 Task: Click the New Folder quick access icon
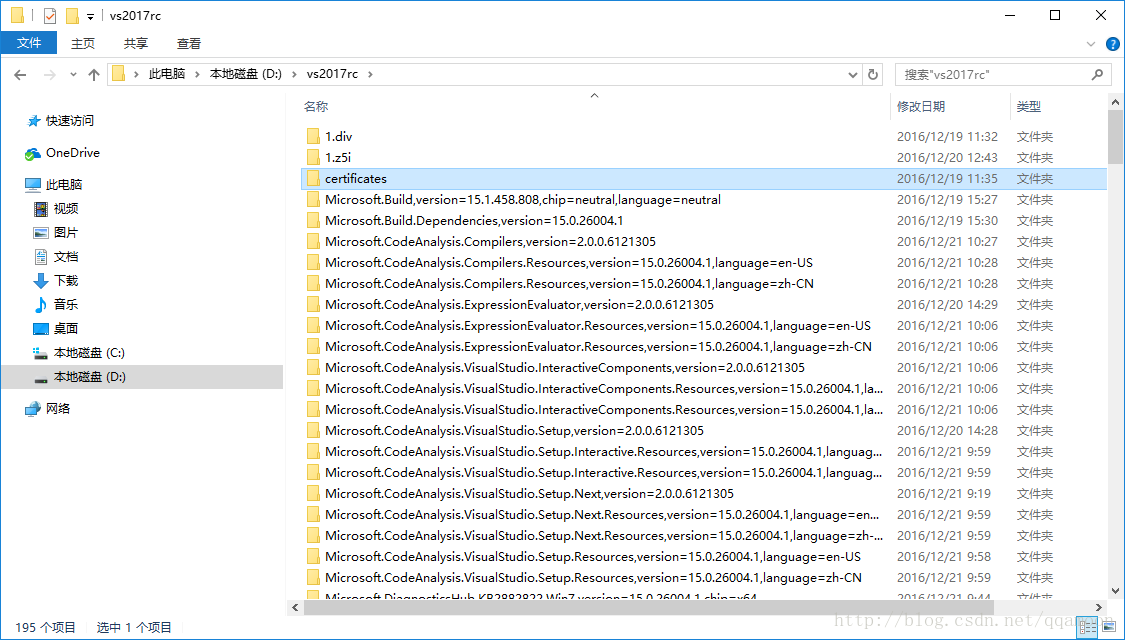[x=72, y=15]
